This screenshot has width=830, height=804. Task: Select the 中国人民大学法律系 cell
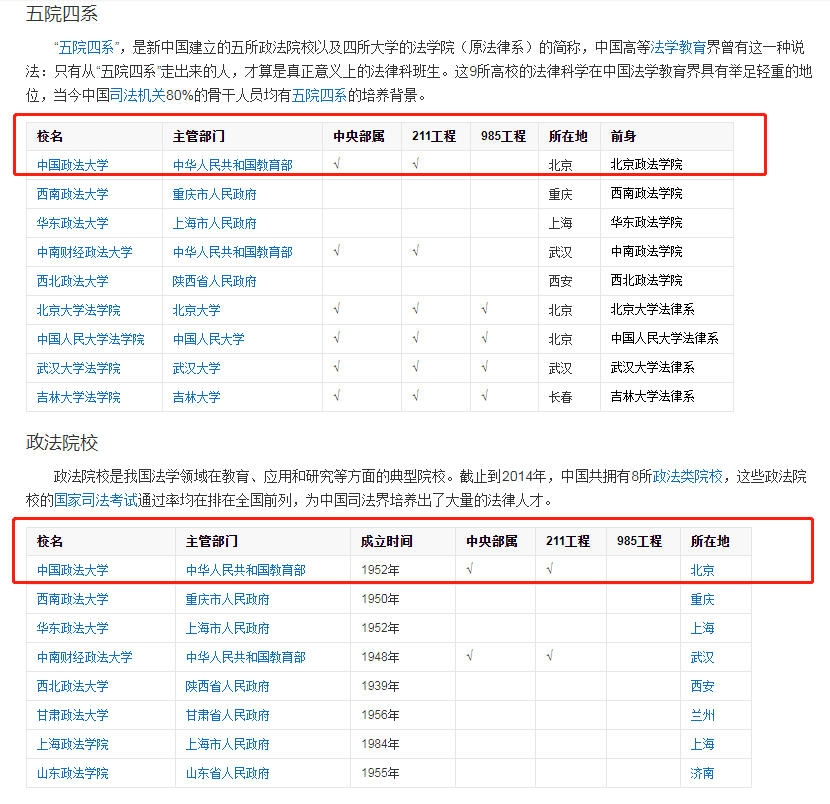tap(667, 339)
